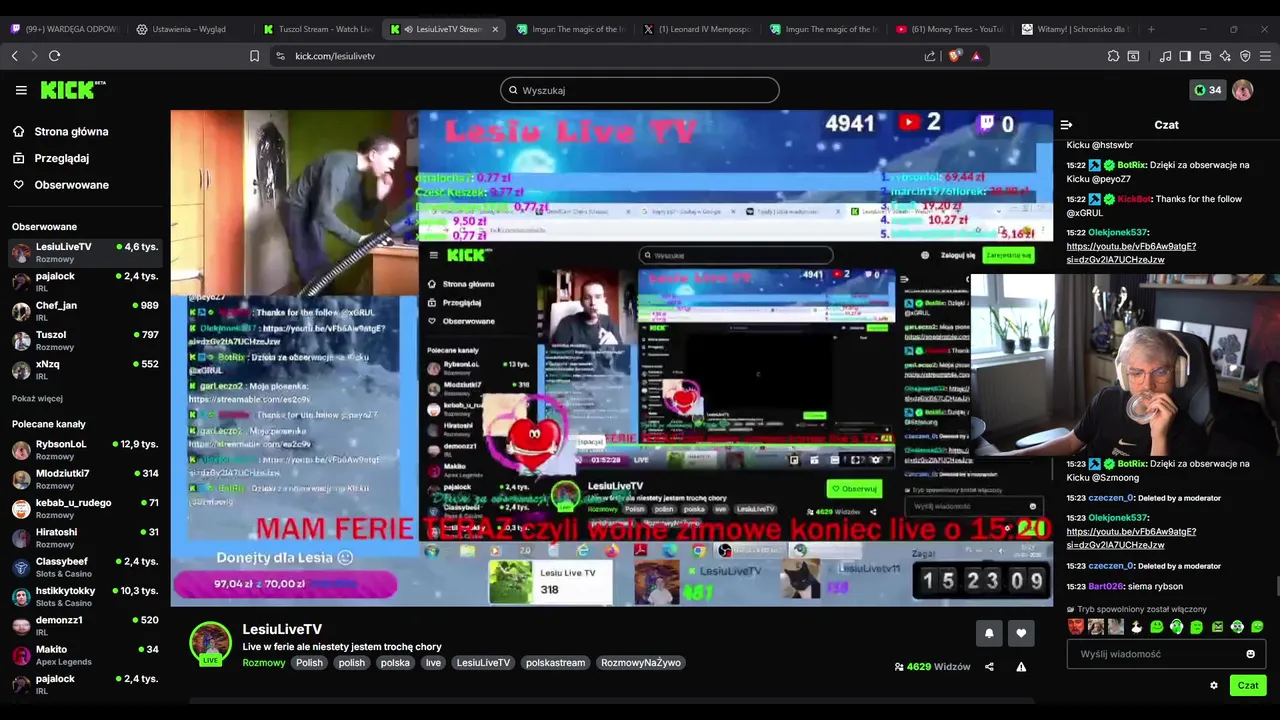Image resolution: width=1280 pixels, height=720 pixels.
Task: Open the media control music note icon
Action: [x=1165, y=56]
